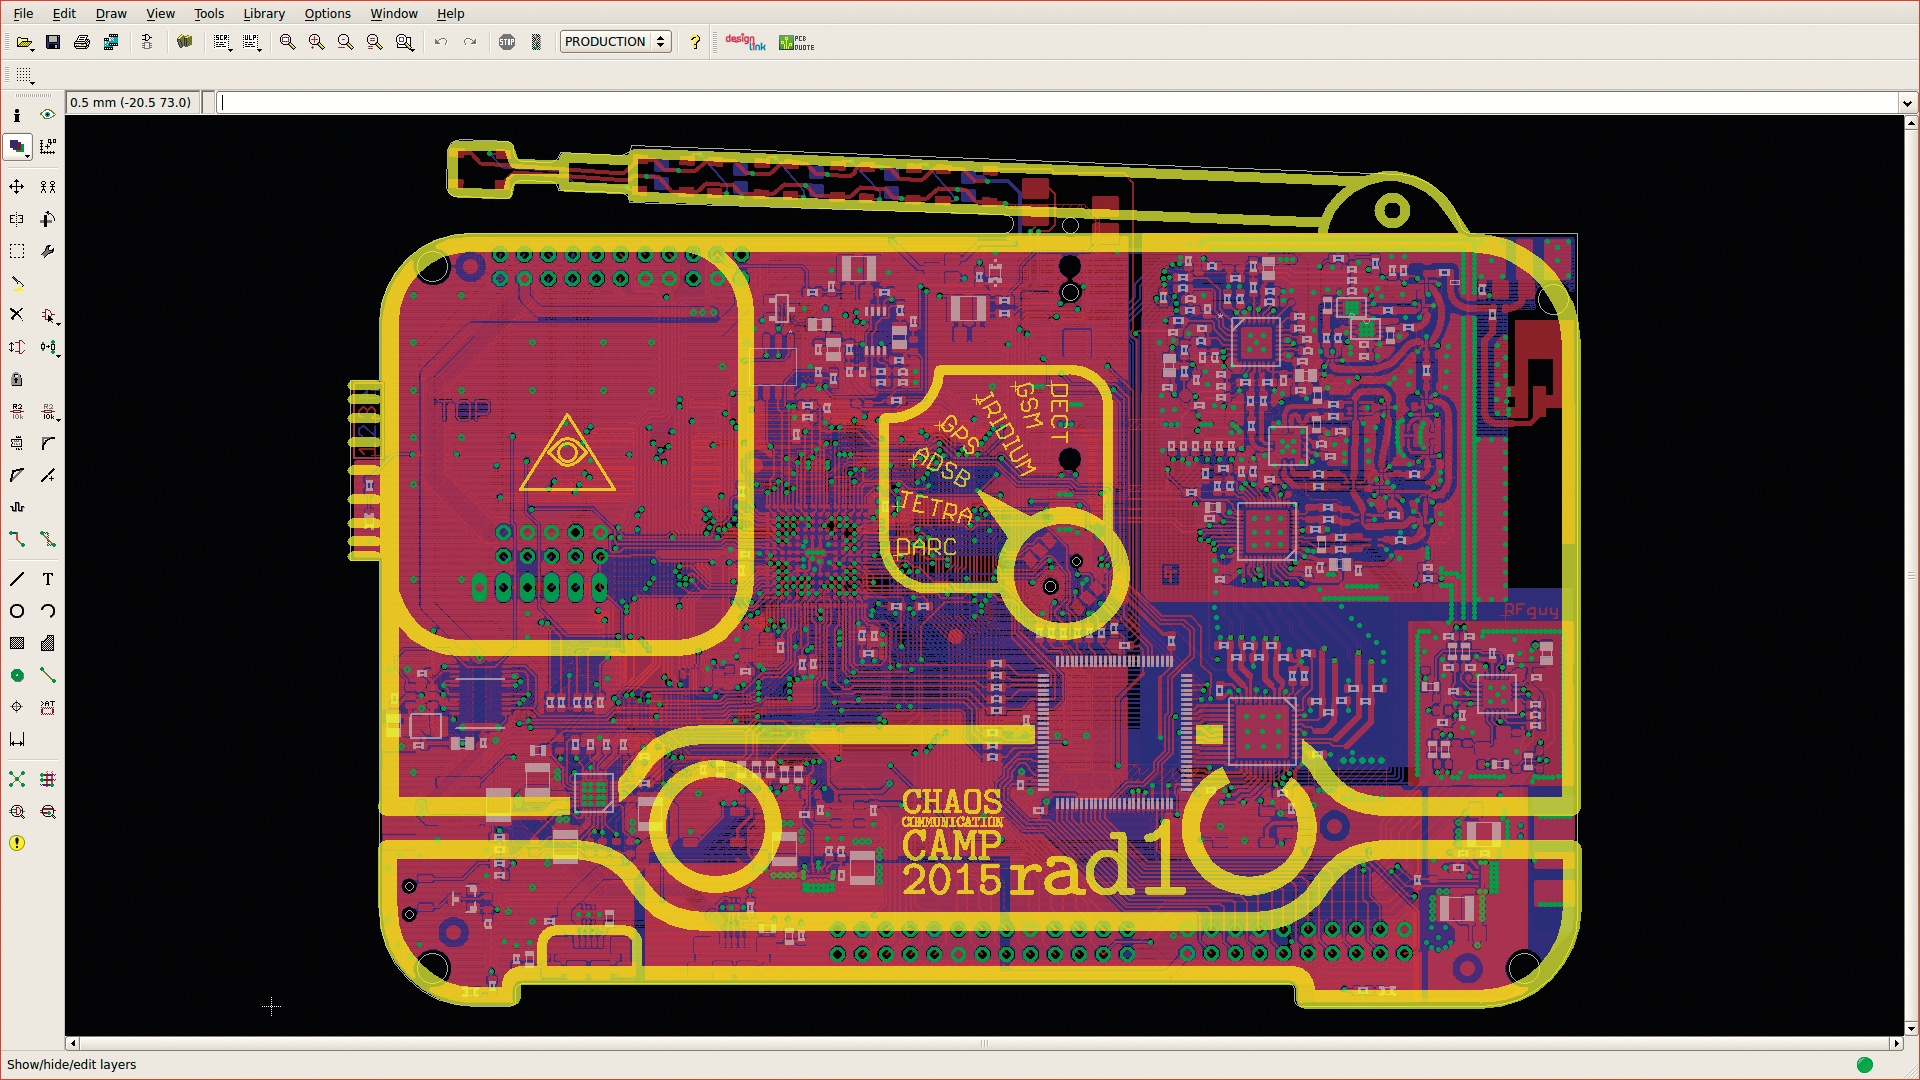Select the Display layers tool

pyautogui.click(x=17, y=147)
